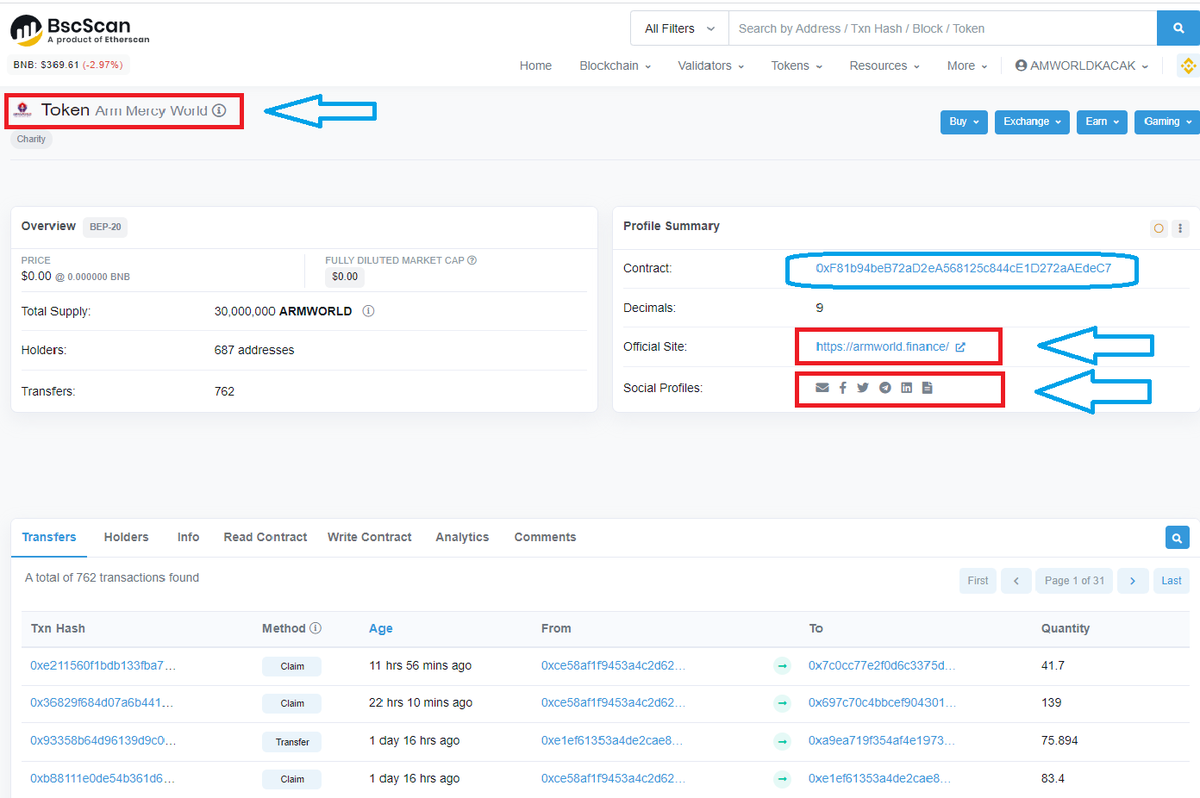Viewport: 1200px width, 798px height.
Task: Click the orange circle icon in Profile Summary
Action: point(1159,229)
